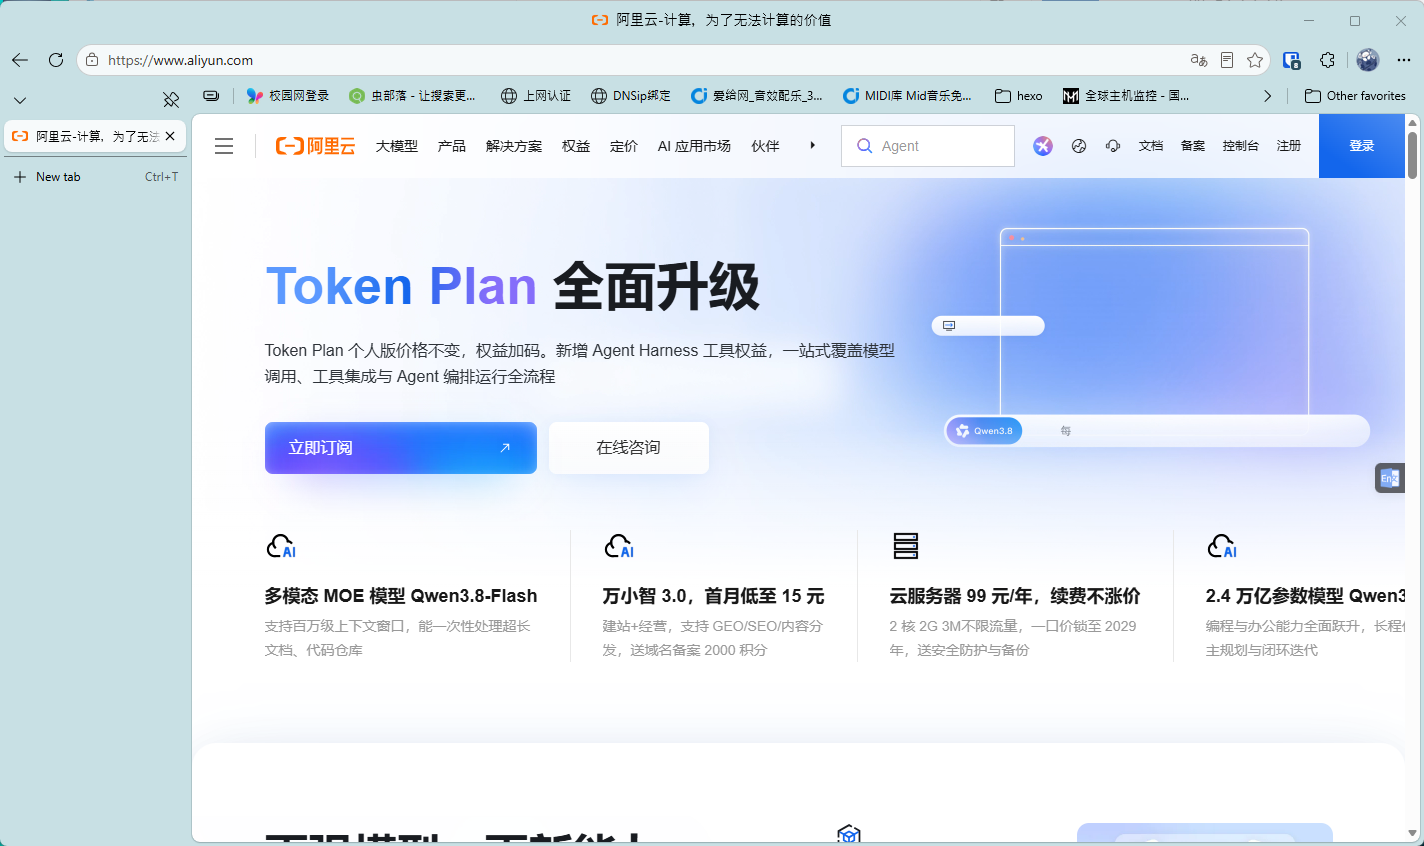Add this page to favorites with the star
Viewport: 1424px width, 846px height.
pyautogui.click(x=1255, y=60)
